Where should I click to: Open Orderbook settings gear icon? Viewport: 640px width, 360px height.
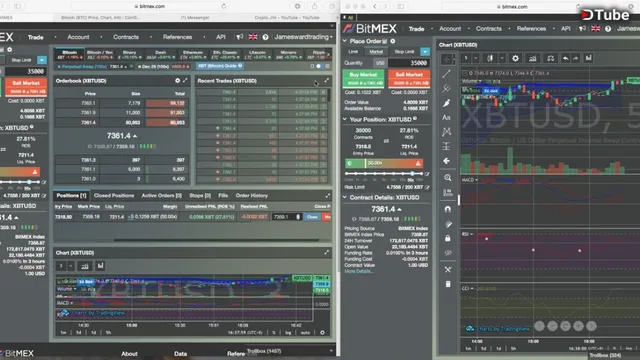pos(178,81)
